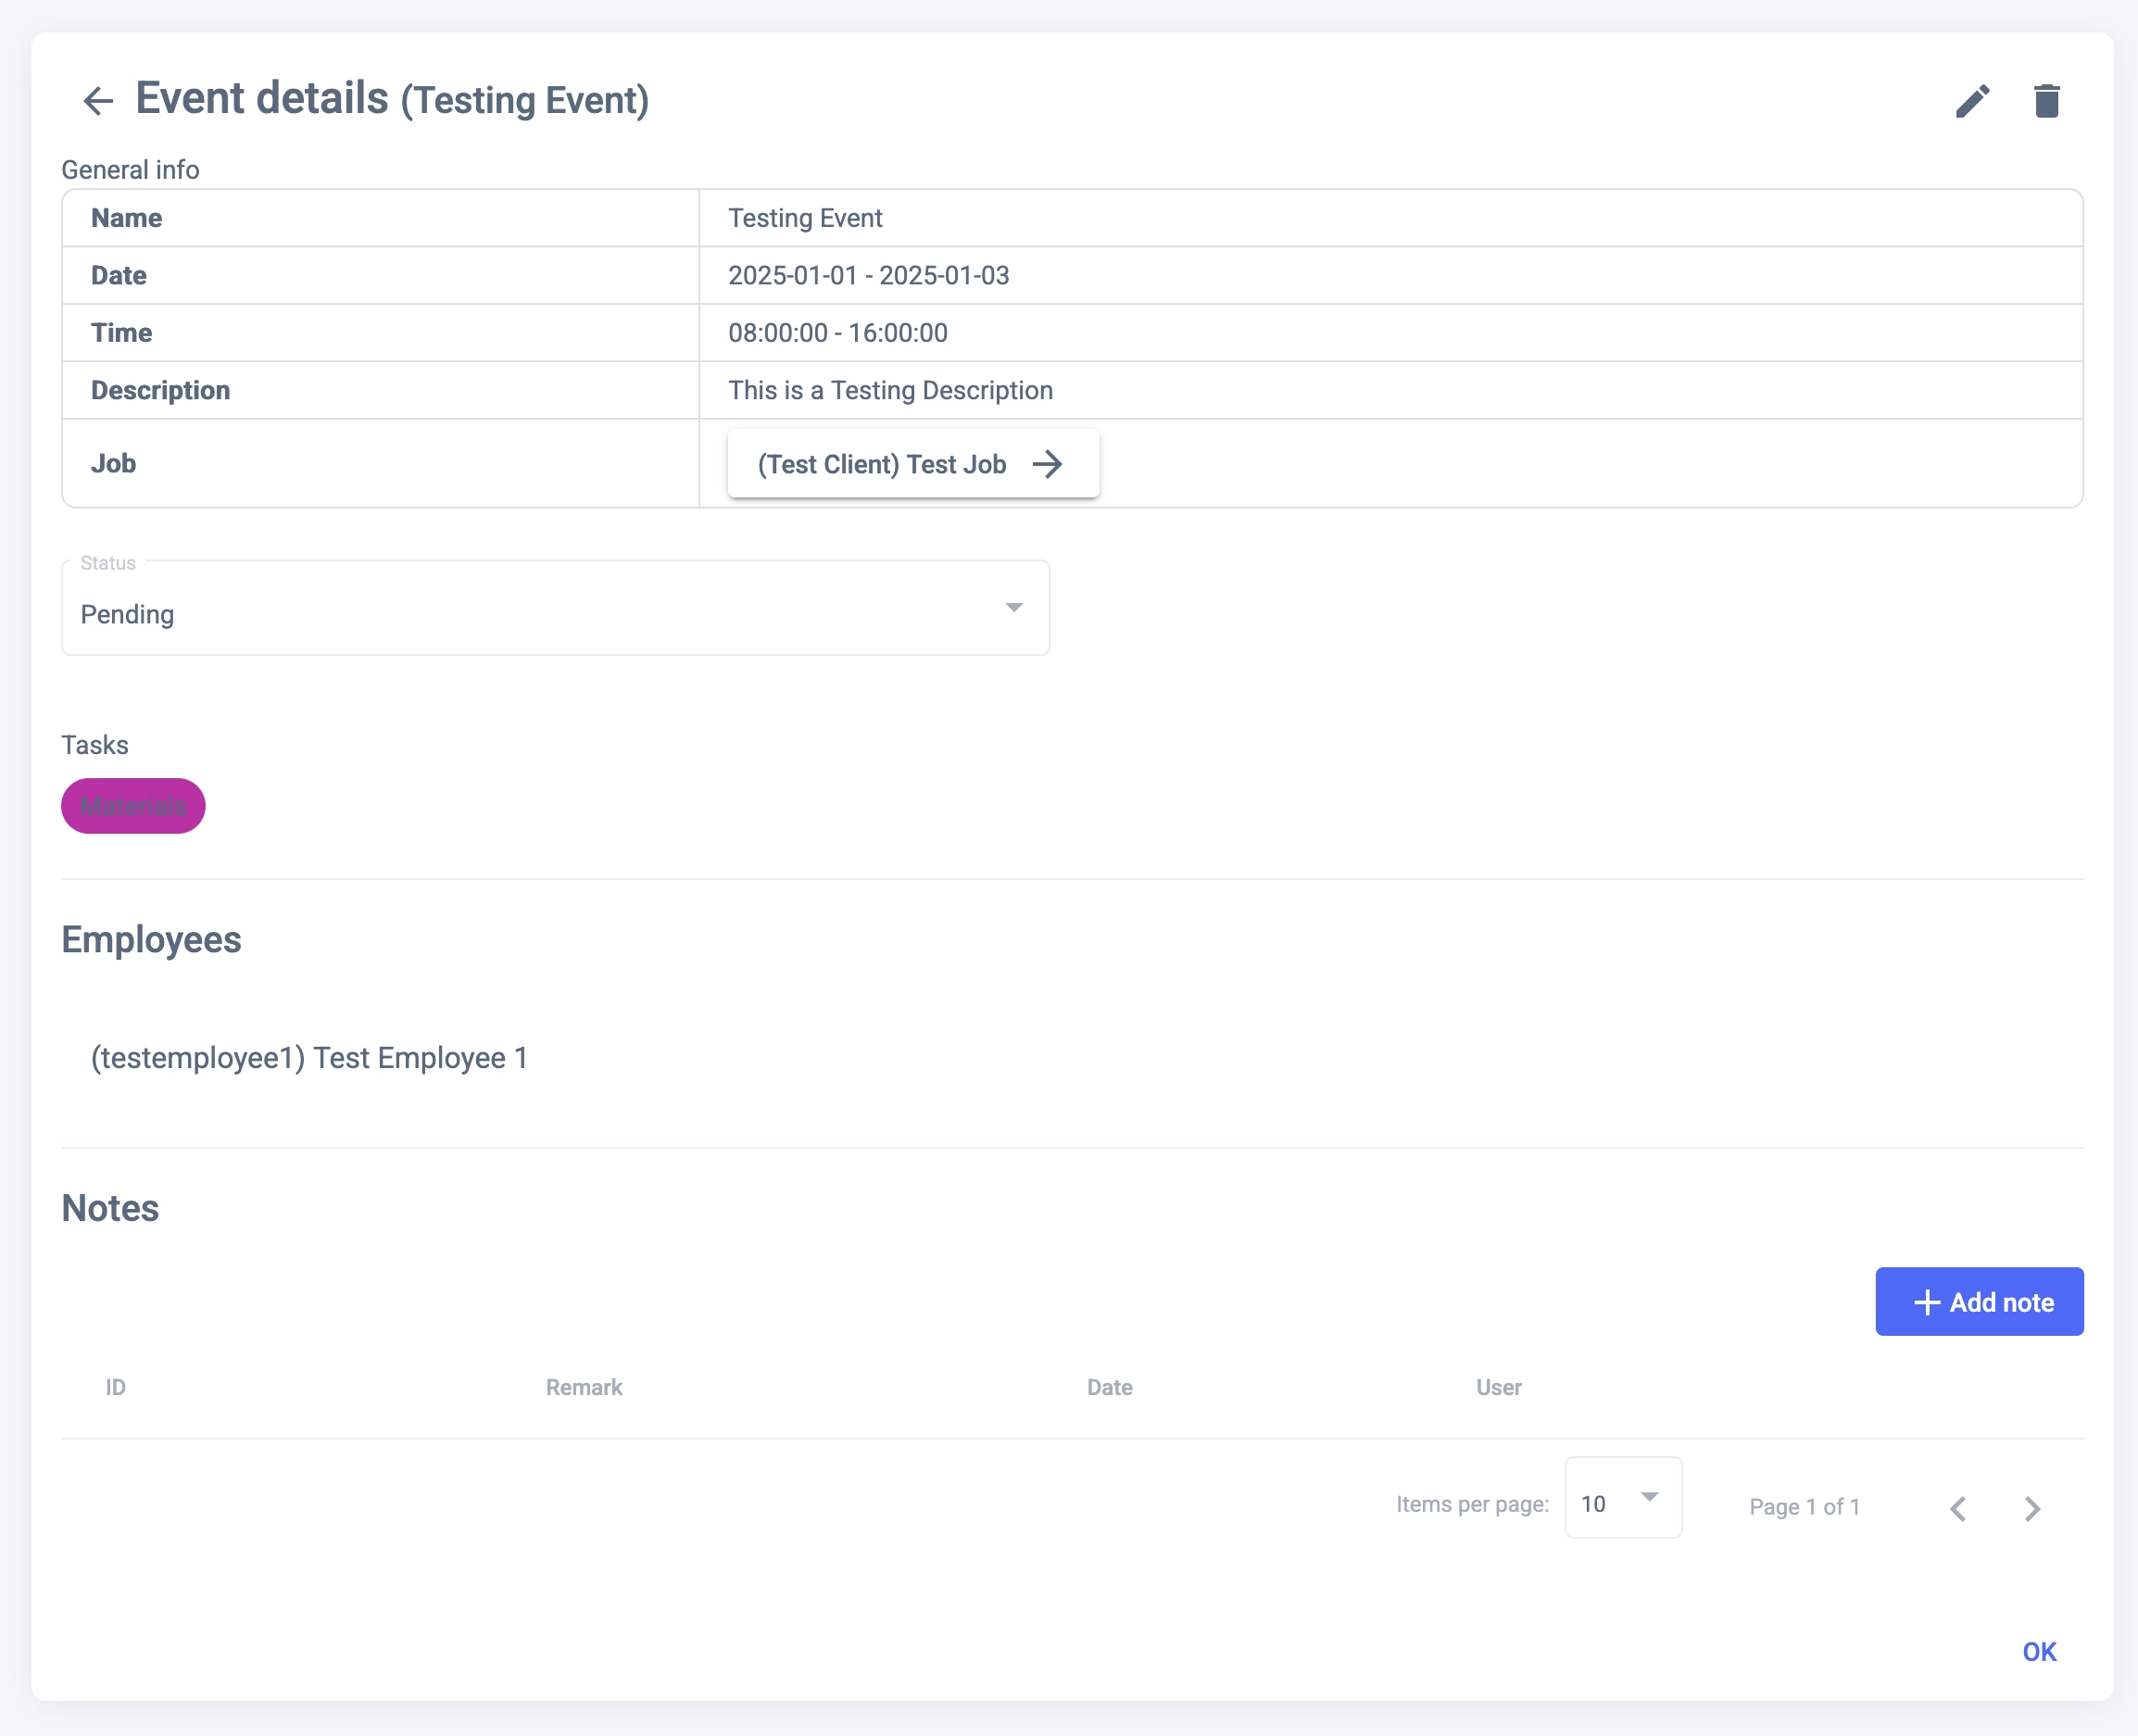Click the magenta Materials task chip

tap(133, 806)
